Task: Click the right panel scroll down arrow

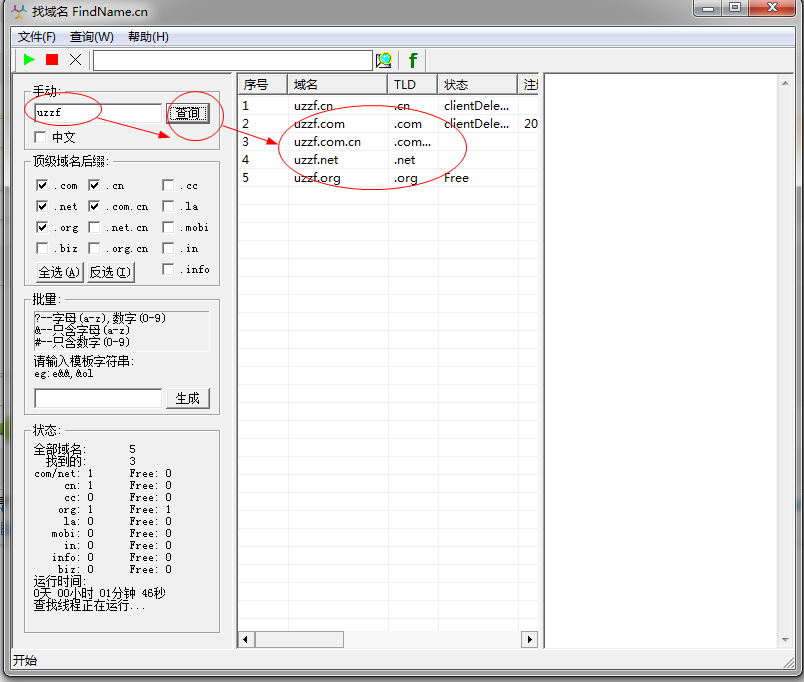Action: pos(785,639)
